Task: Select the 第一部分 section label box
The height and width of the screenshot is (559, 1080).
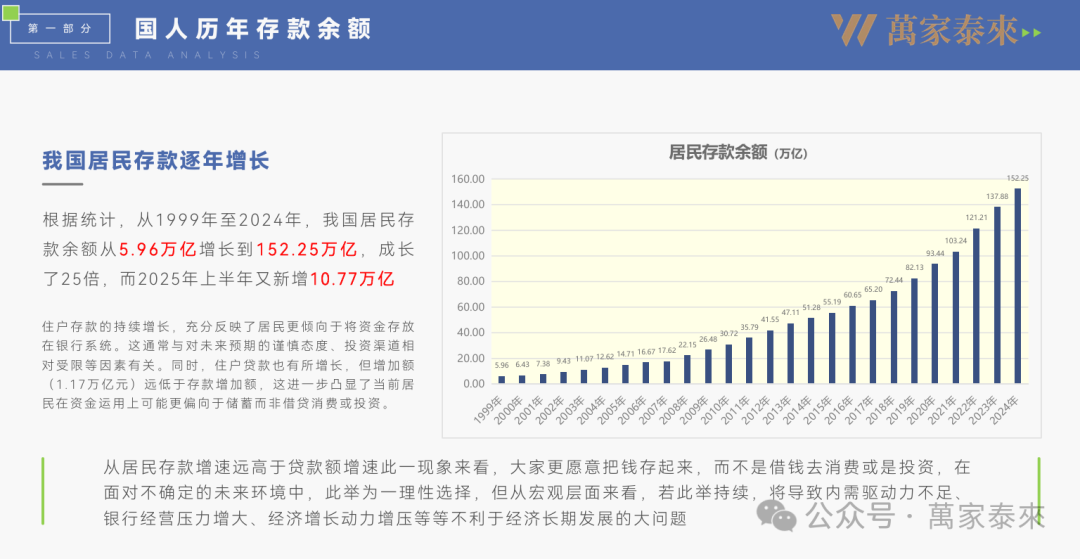Action: (x=62, y=29)
